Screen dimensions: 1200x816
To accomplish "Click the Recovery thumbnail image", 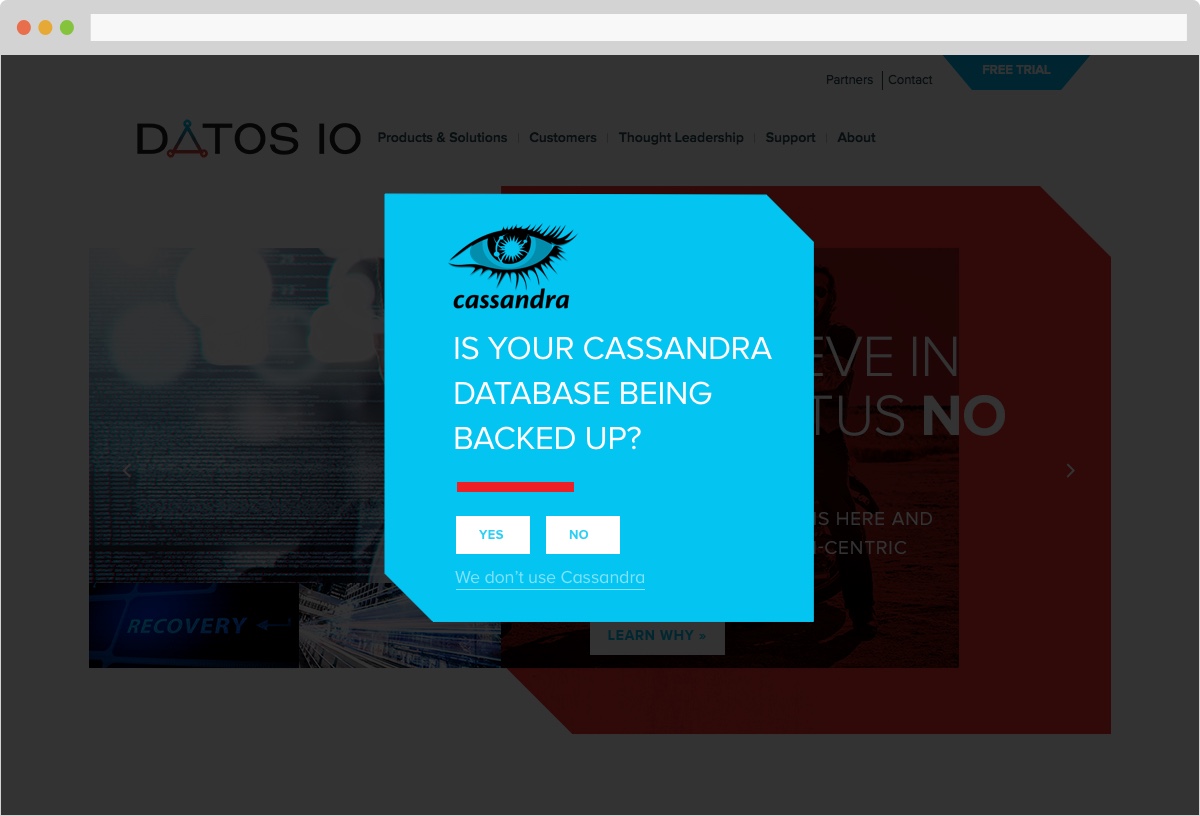I will (194, 626).
